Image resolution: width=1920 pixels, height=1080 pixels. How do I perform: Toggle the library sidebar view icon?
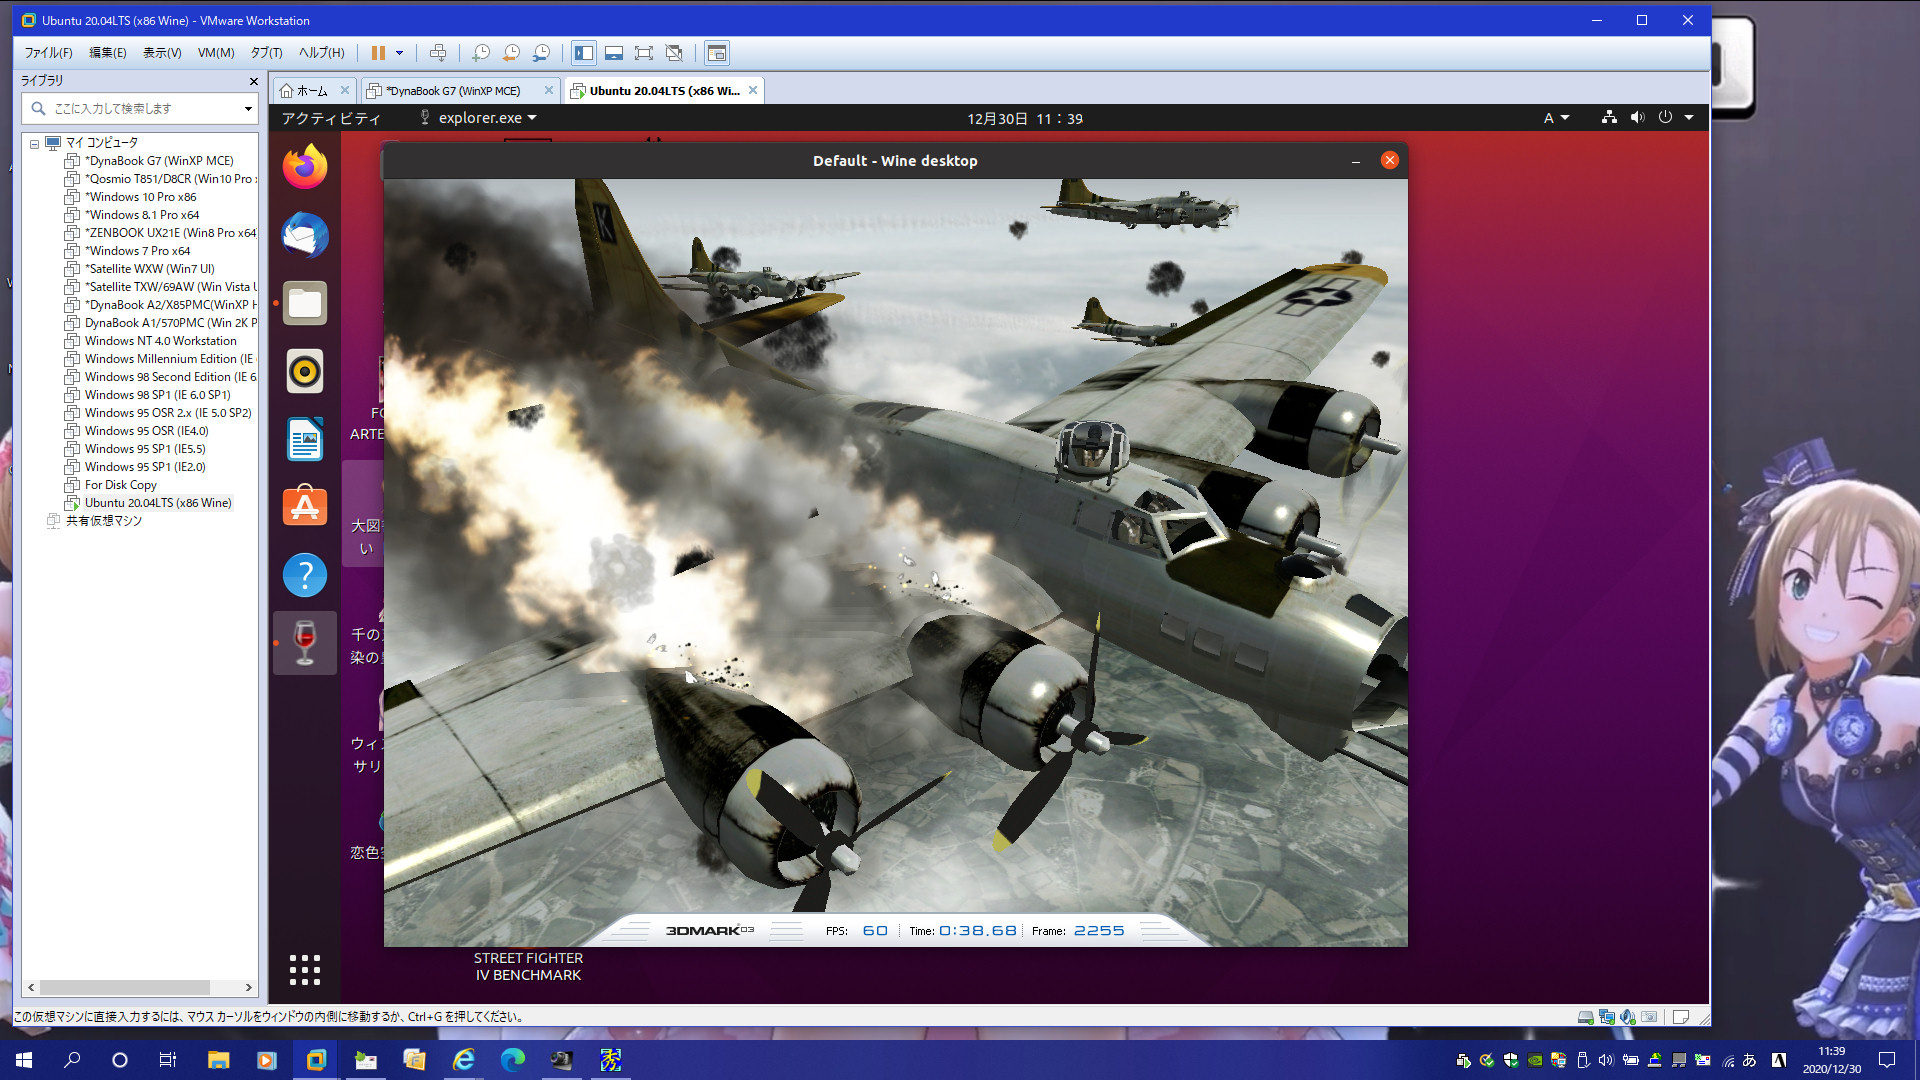pos(584,53)
